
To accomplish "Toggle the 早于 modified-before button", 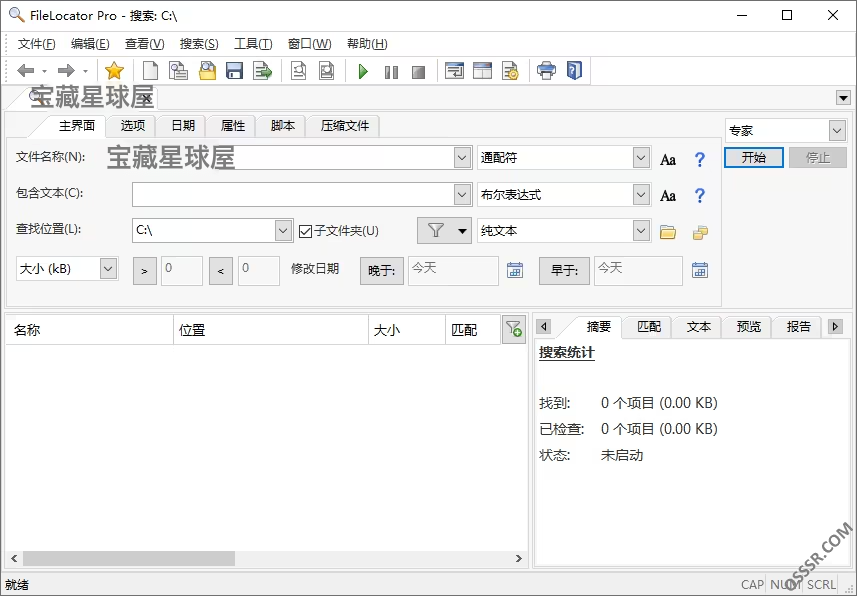I will click(x=564, y=271).
